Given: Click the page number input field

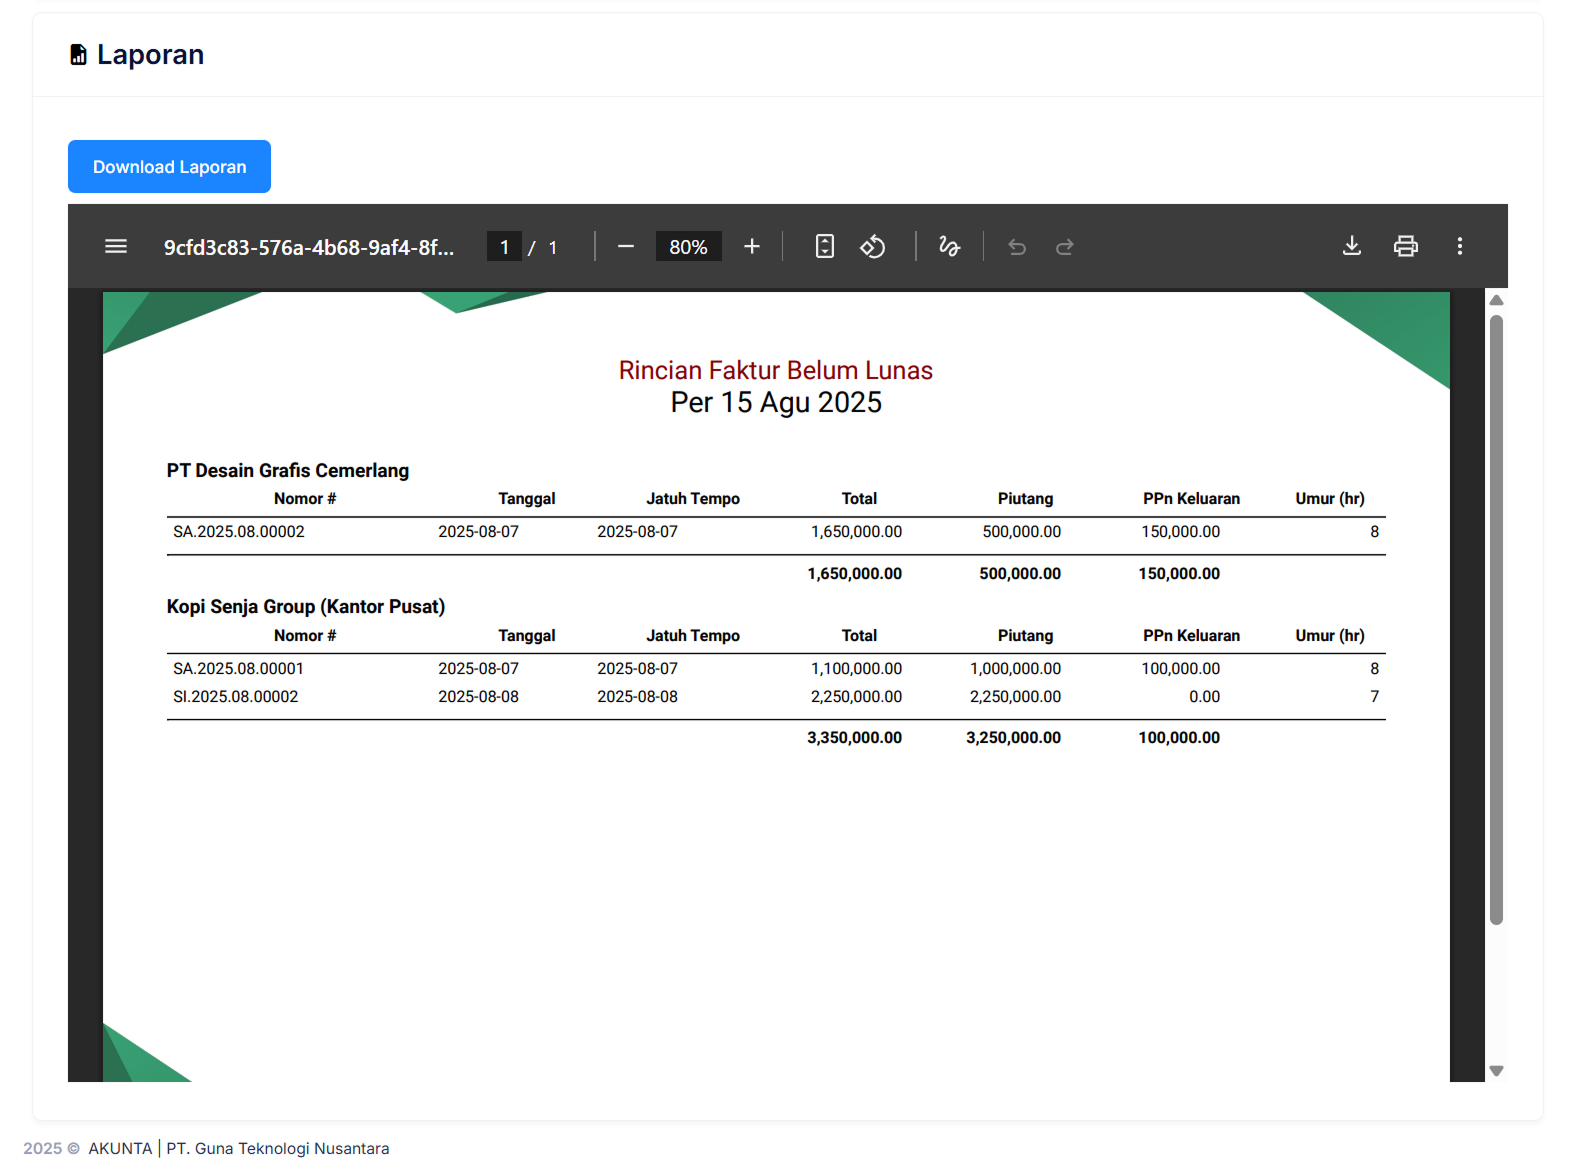Looking at the screenshot, I should coord(504,247).
